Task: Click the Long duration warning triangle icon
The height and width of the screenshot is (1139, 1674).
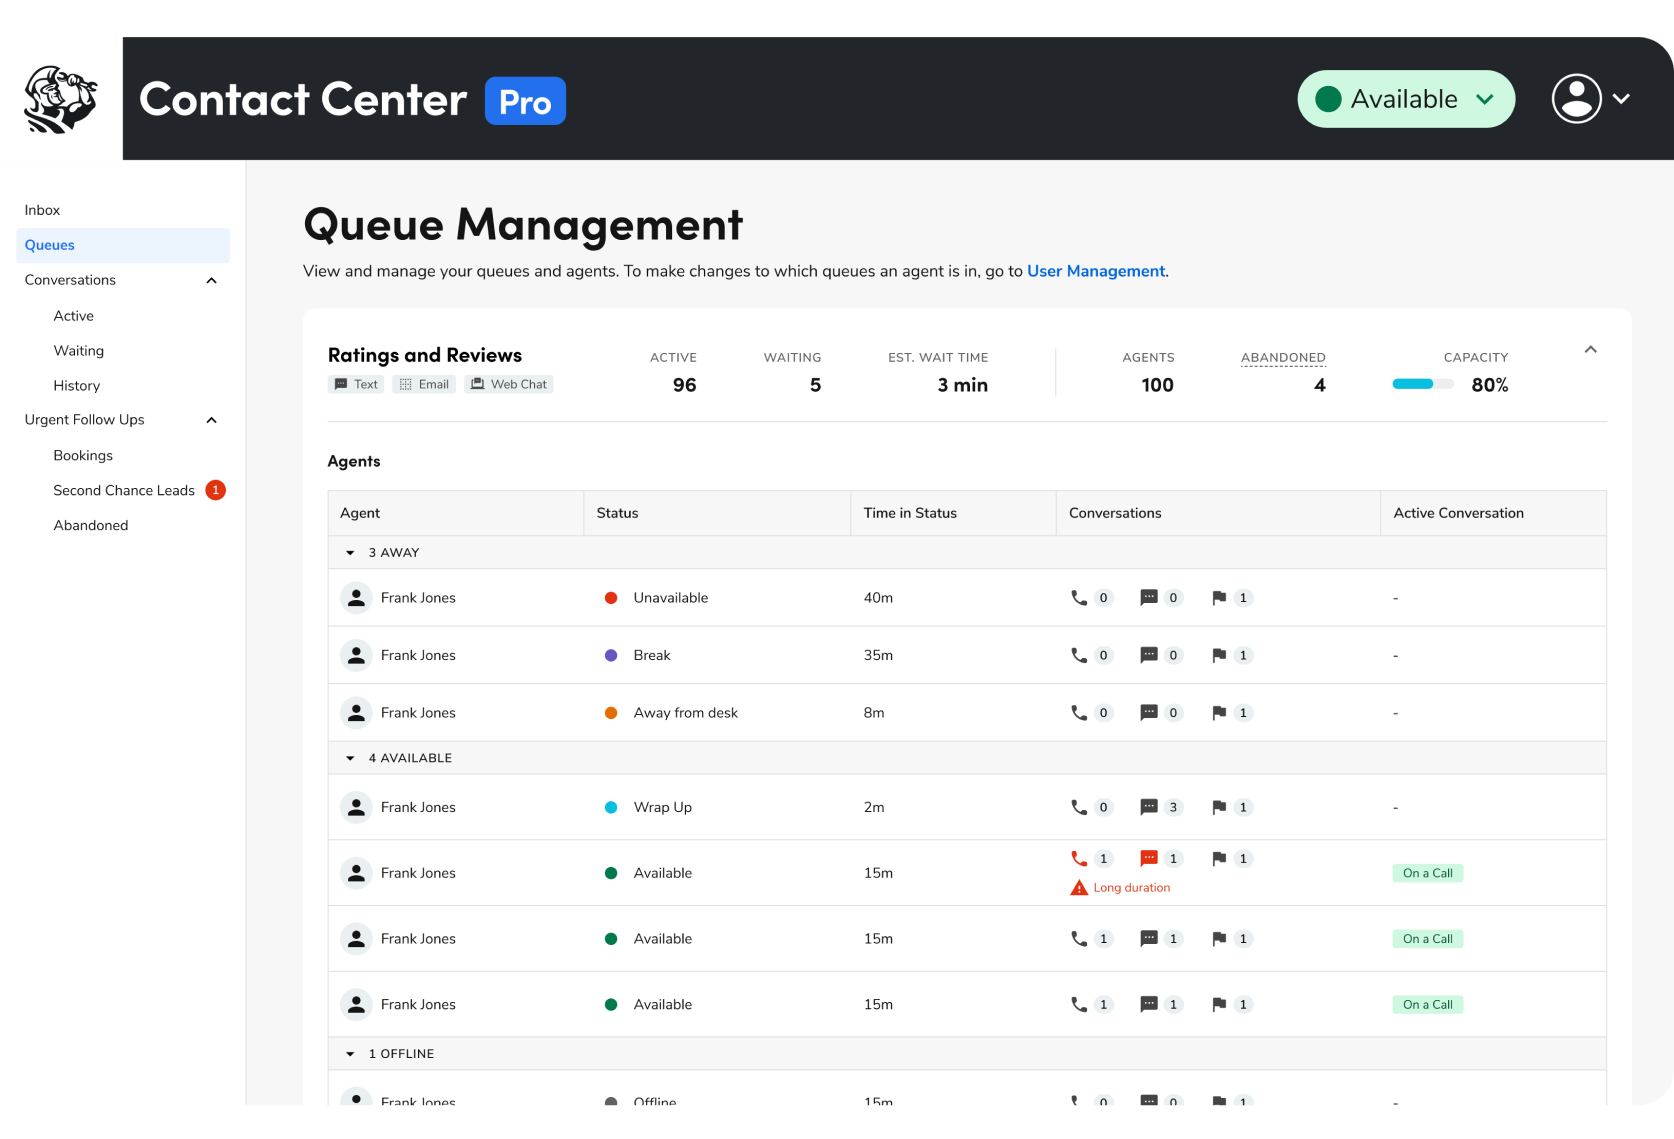Action: click(1079, 888)
